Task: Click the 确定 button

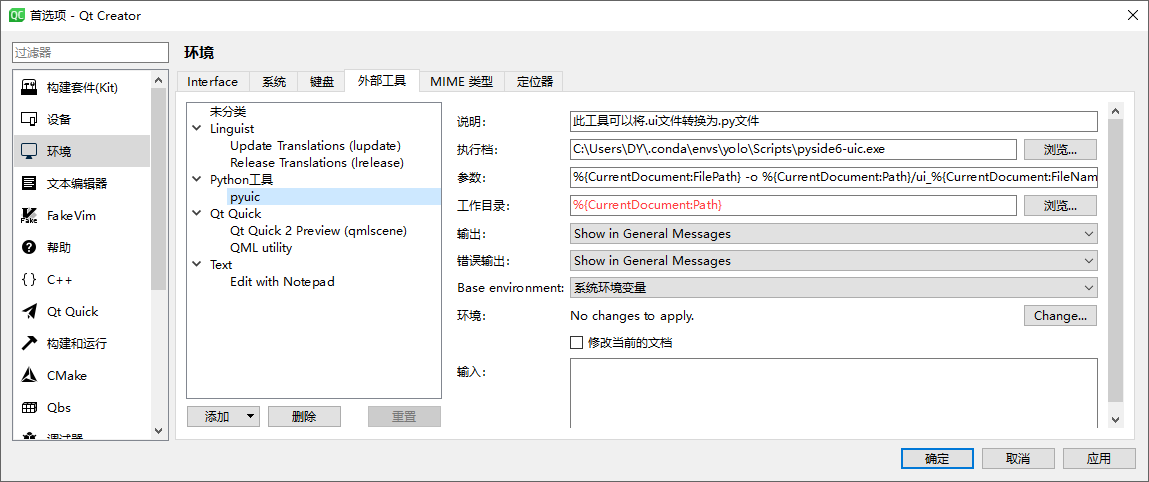Action: pos(937,459)
